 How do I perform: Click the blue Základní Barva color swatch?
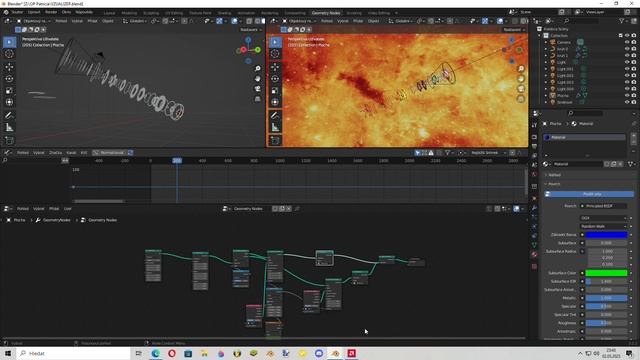(606, 235)
